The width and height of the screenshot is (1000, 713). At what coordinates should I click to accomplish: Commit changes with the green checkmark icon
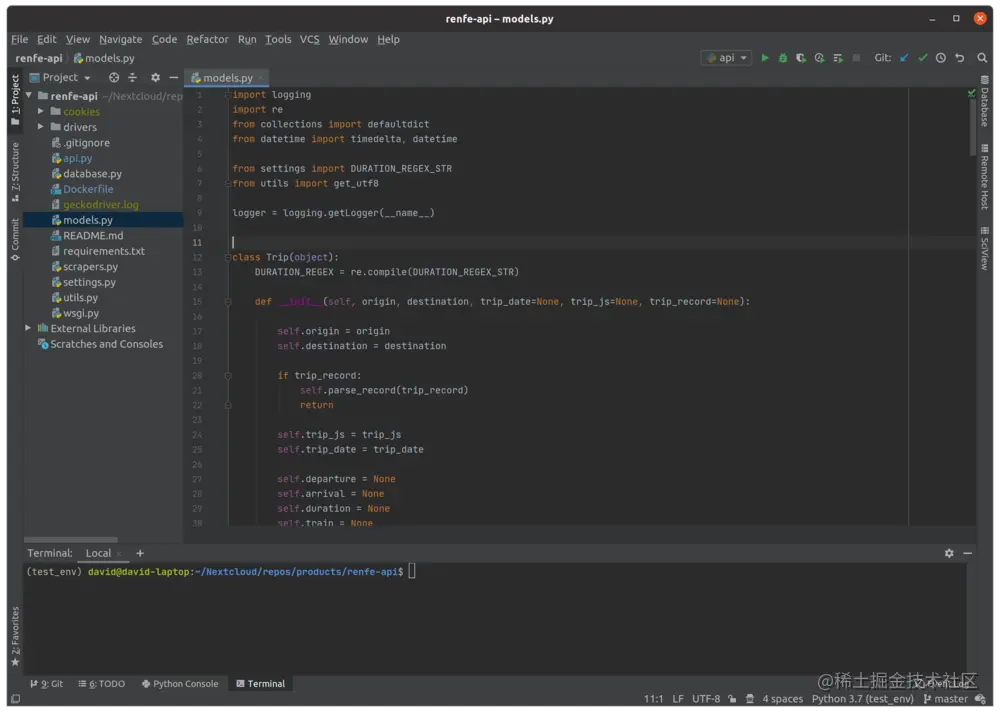click(x=921, y=58)
